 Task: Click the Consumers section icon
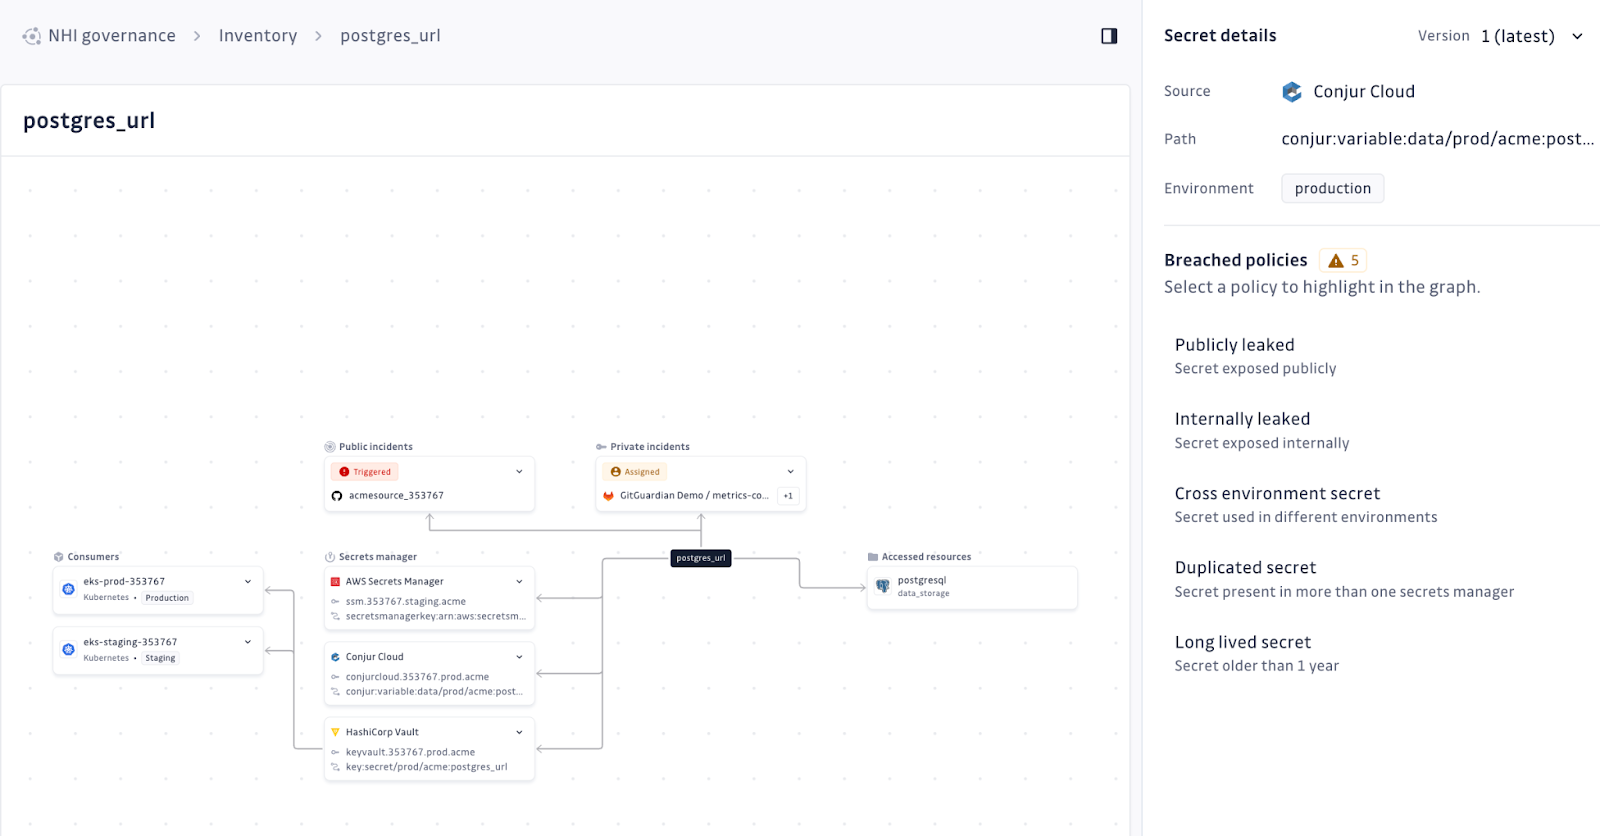tap(59, 557)
